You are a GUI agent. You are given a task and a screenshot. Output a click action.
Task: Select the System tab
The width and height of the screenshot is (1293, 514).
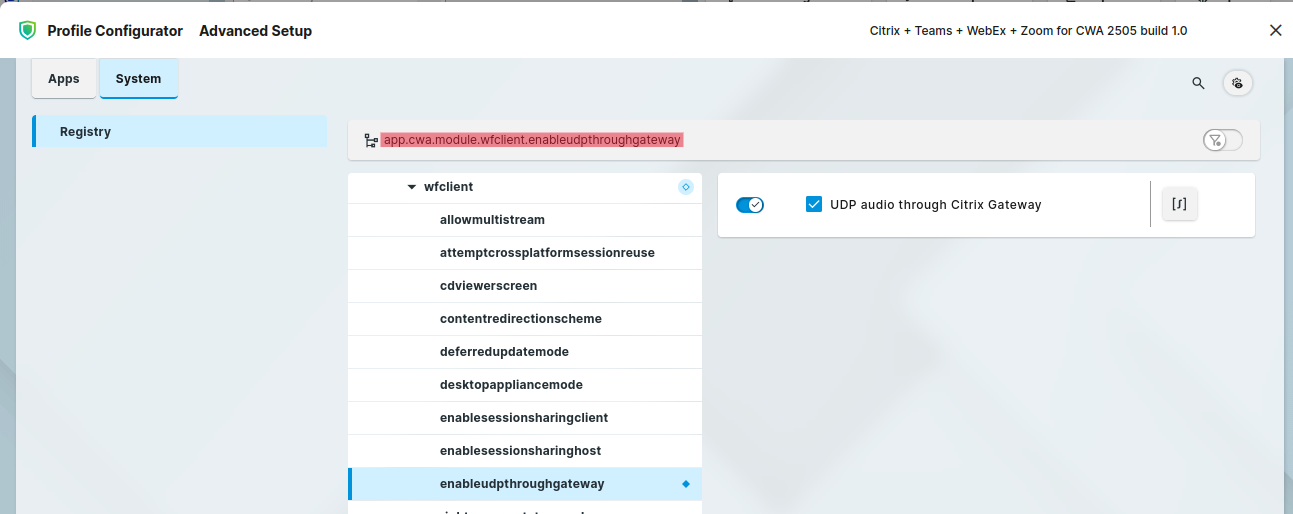coord(138,79)
